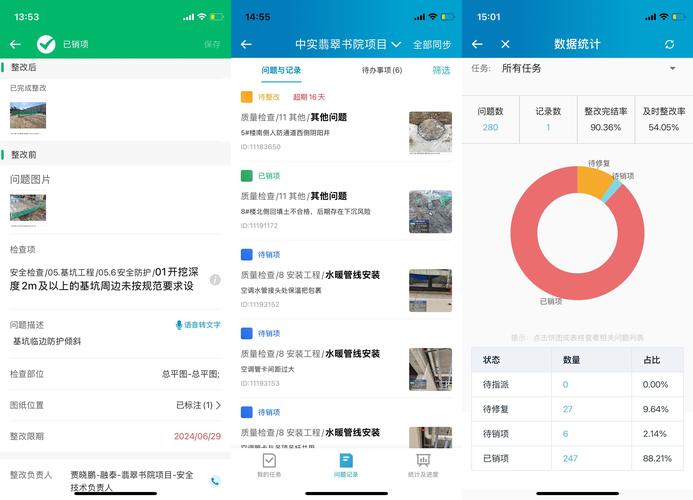The width and height of the screenshot is (693, 500).
Task: Open the photo for issue ID:11193152
Action: (x=430, y=290)
